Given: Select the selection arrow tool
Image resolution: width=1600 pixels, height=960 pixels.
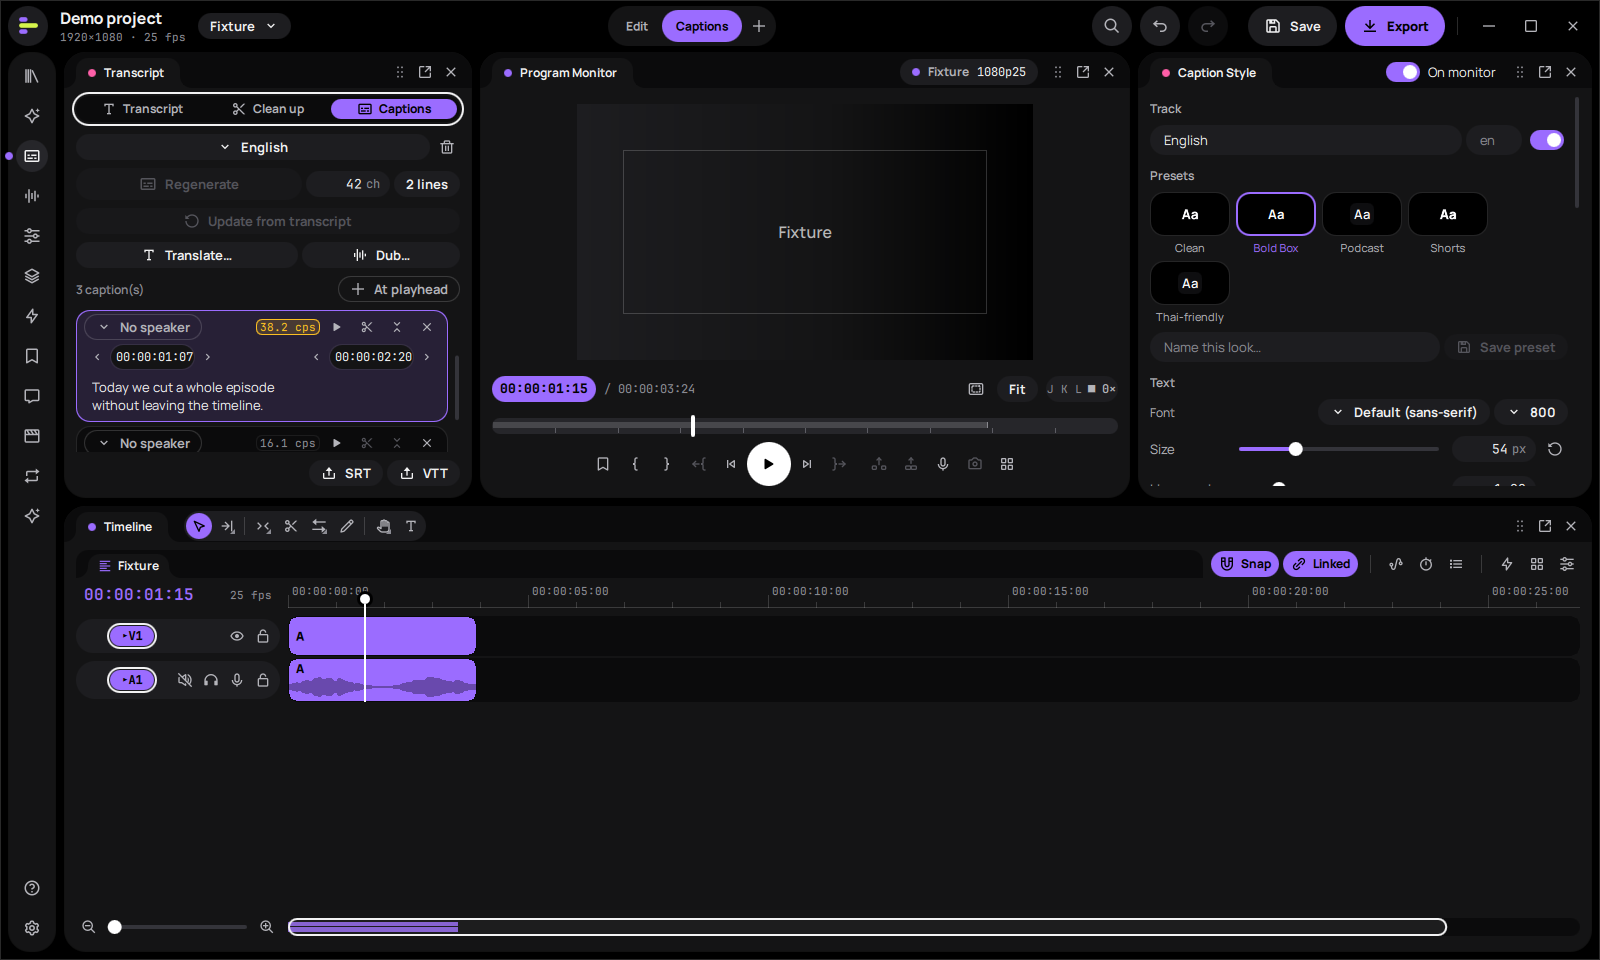Looking at the screenshot, I should pyautogui.click(x=199, y=526).
